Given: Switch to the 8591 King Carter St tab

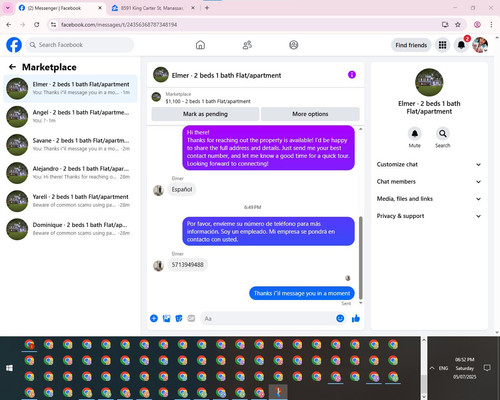Looking at the screenshot, I should tap(153, 8).
